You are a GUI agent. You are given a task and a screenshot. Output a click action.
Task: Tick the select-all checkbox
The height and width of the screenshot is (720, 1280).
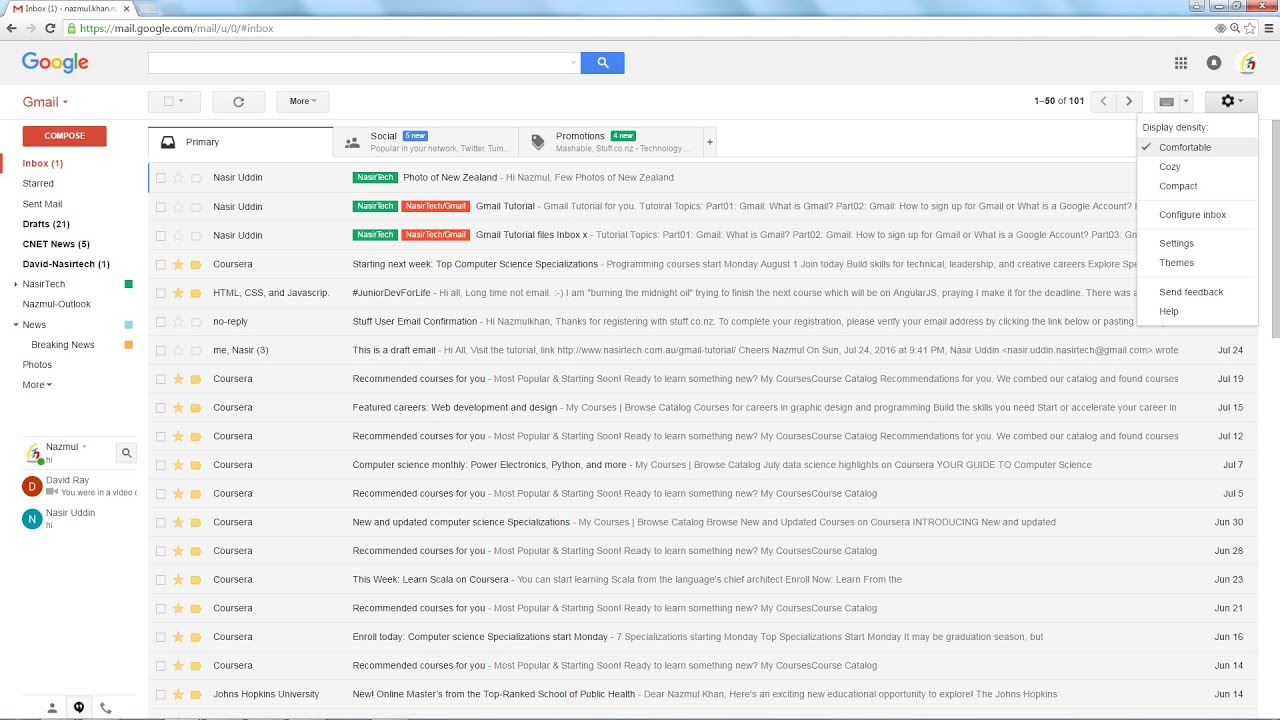point(168,101)
